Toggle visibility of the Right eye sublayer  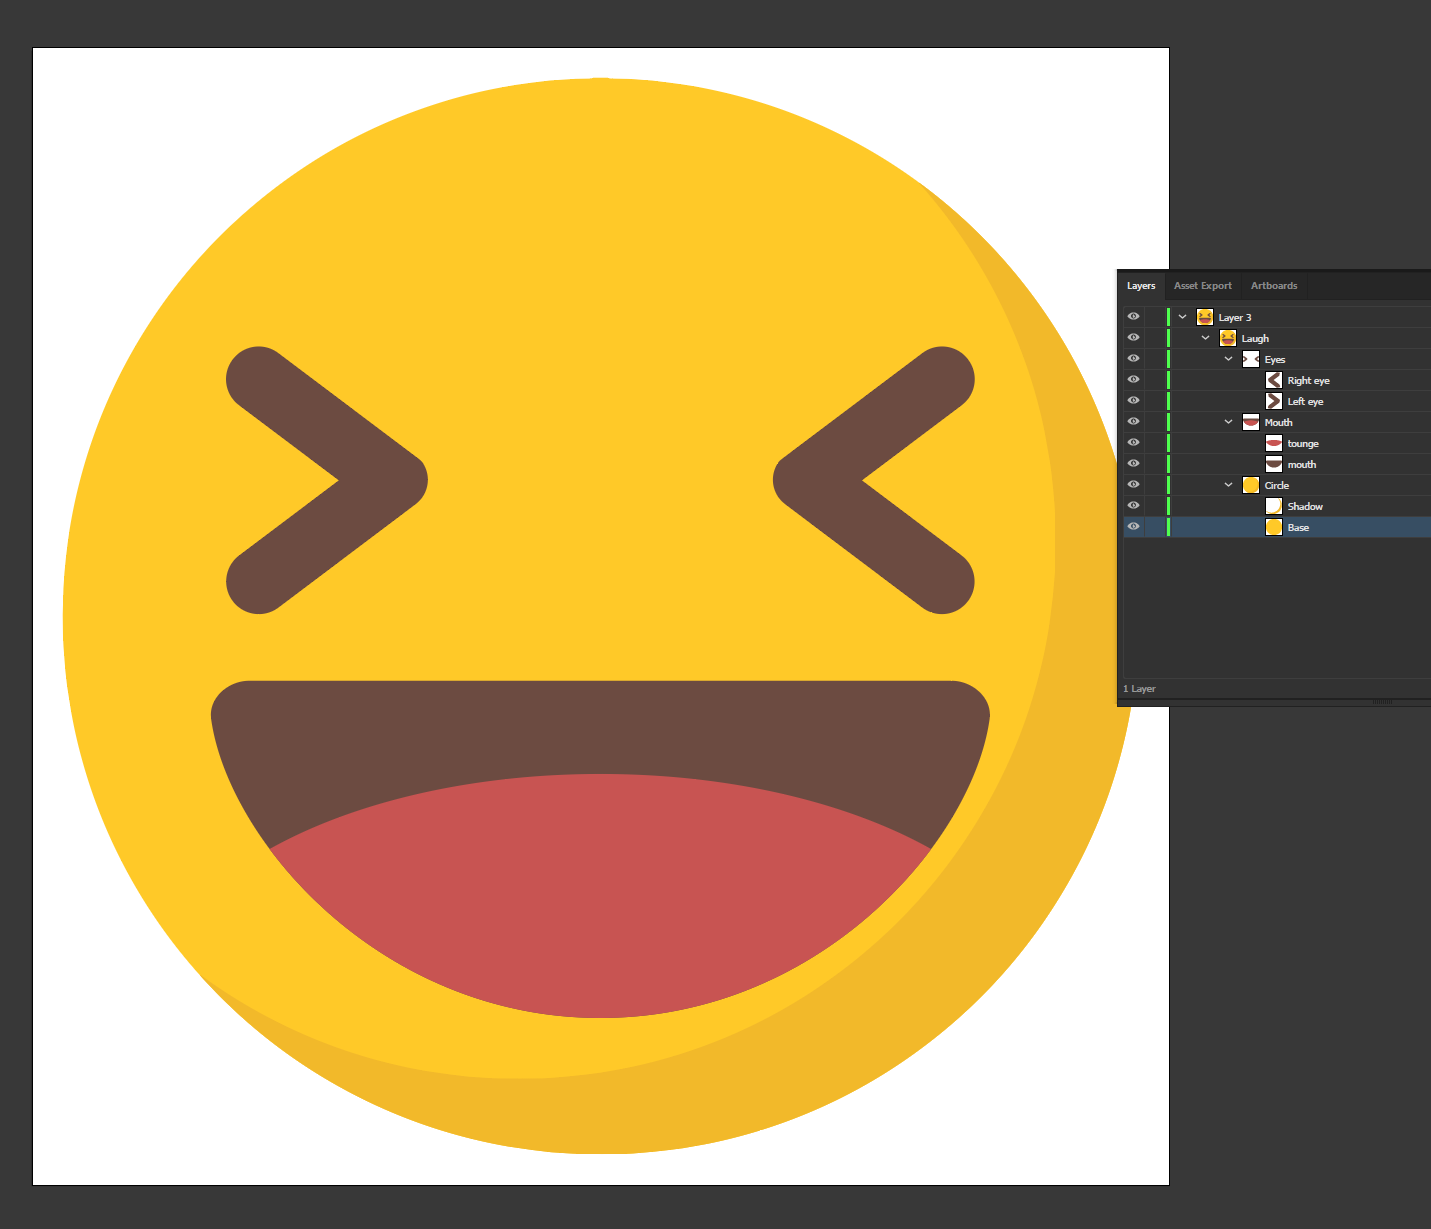1133,379
